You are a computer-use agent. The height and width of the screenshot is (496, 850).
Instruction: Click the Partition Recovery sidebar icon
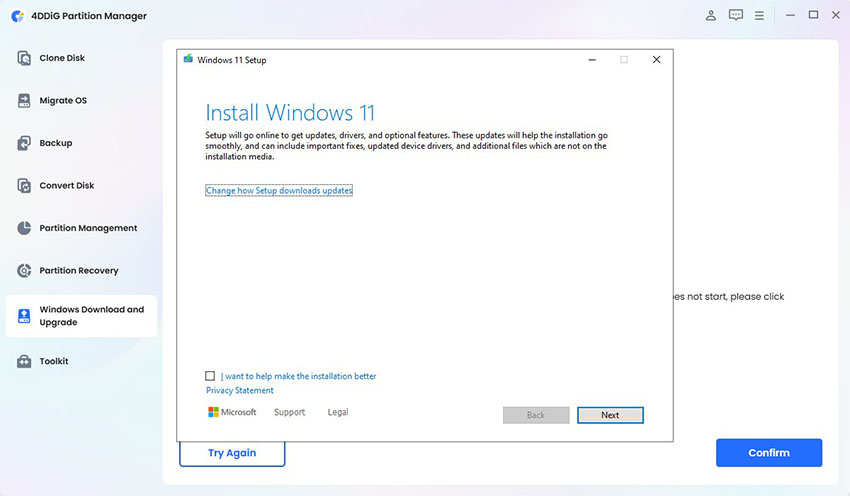pos(24,270)
